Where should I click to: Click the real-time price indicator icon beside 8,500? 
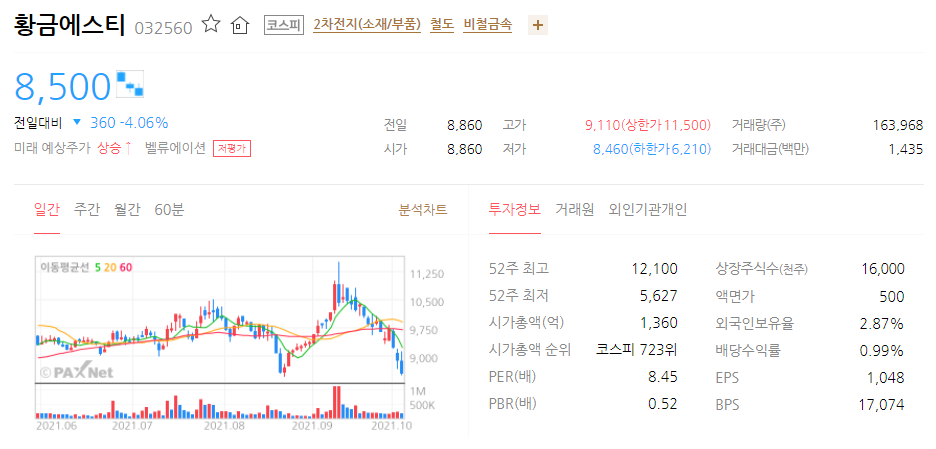tap(130, 84)
